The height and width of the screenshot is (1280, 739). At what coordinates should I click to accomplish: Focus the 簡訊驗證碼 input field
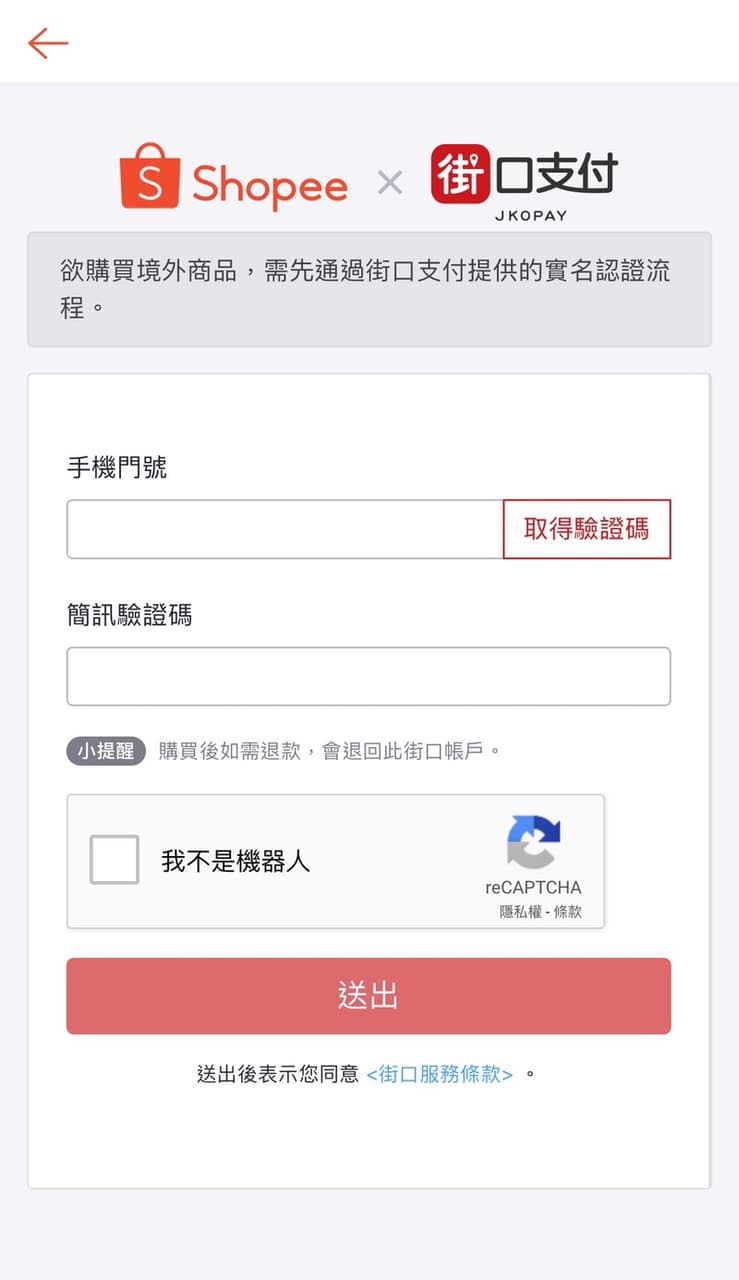pos(368,676)
